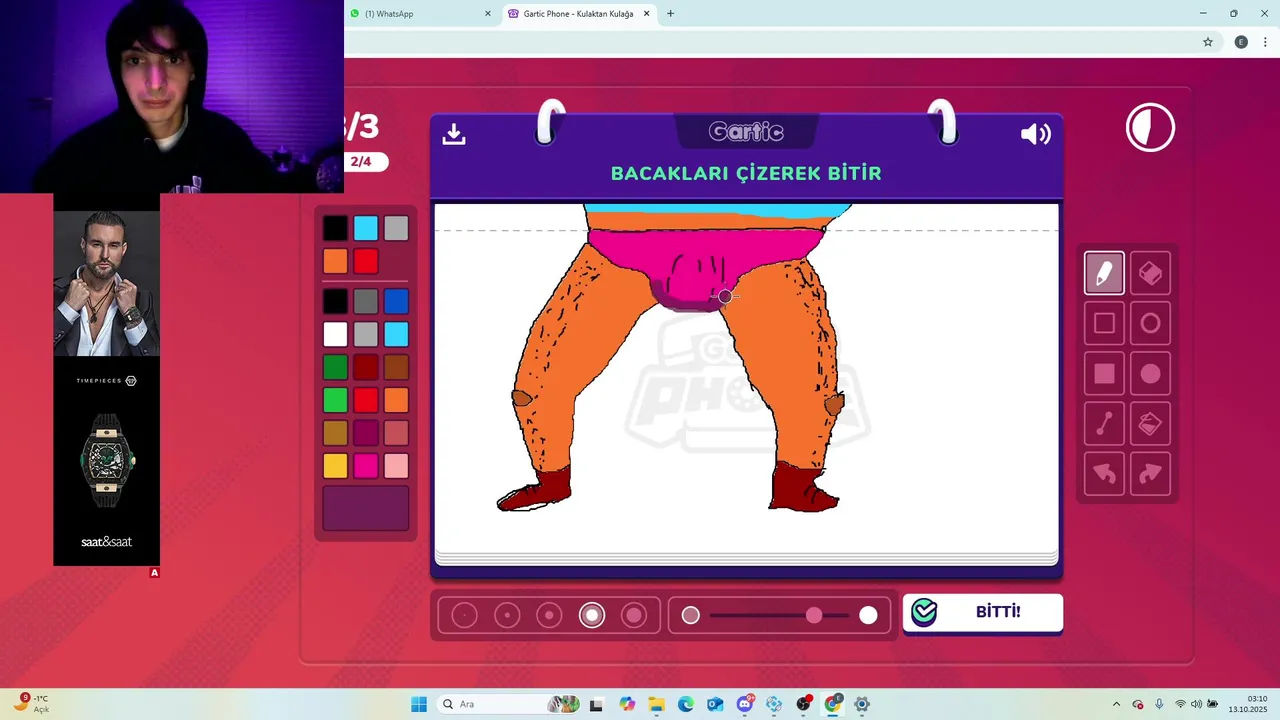1280x720 pixels.
Task: Open the Wi-Fi network tray icon
Action: click(1180, 704)
